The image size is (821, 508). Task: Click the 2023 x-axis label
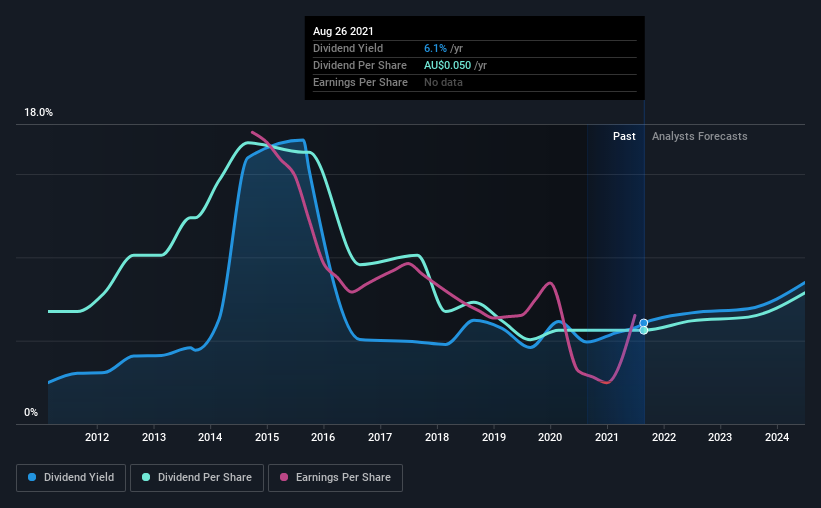pos(720,437)
